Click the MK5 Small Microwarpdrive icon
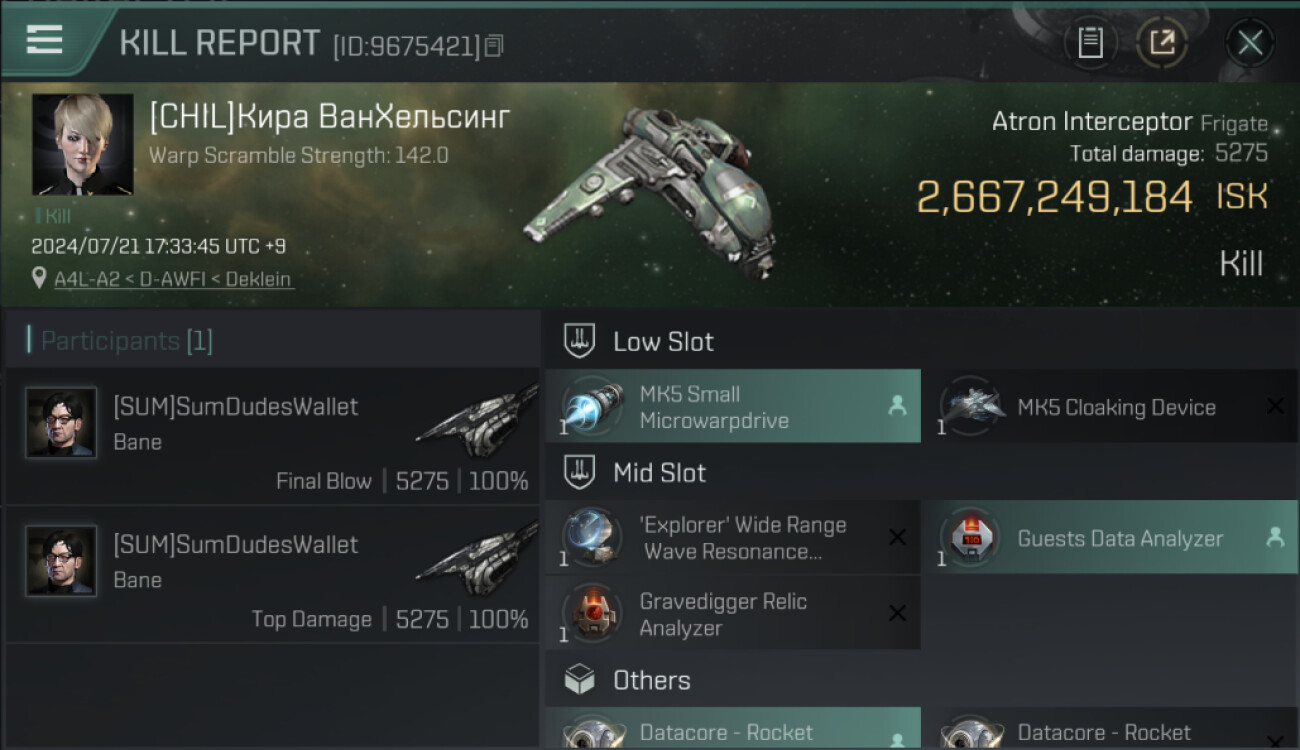Viewport: 1300px width, 750px height. (x=592, y=407)
